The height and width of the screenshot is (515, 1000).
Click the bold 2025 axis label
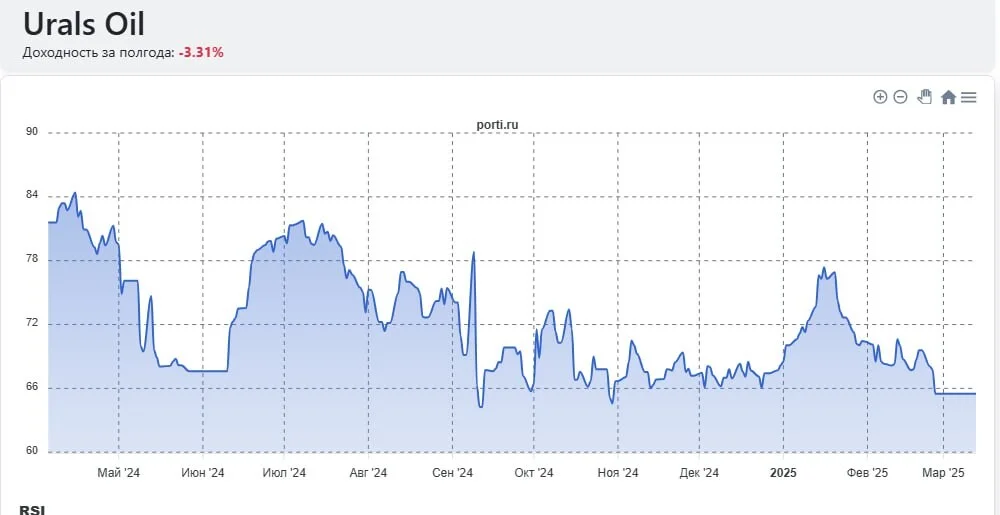tap(783, 474)
